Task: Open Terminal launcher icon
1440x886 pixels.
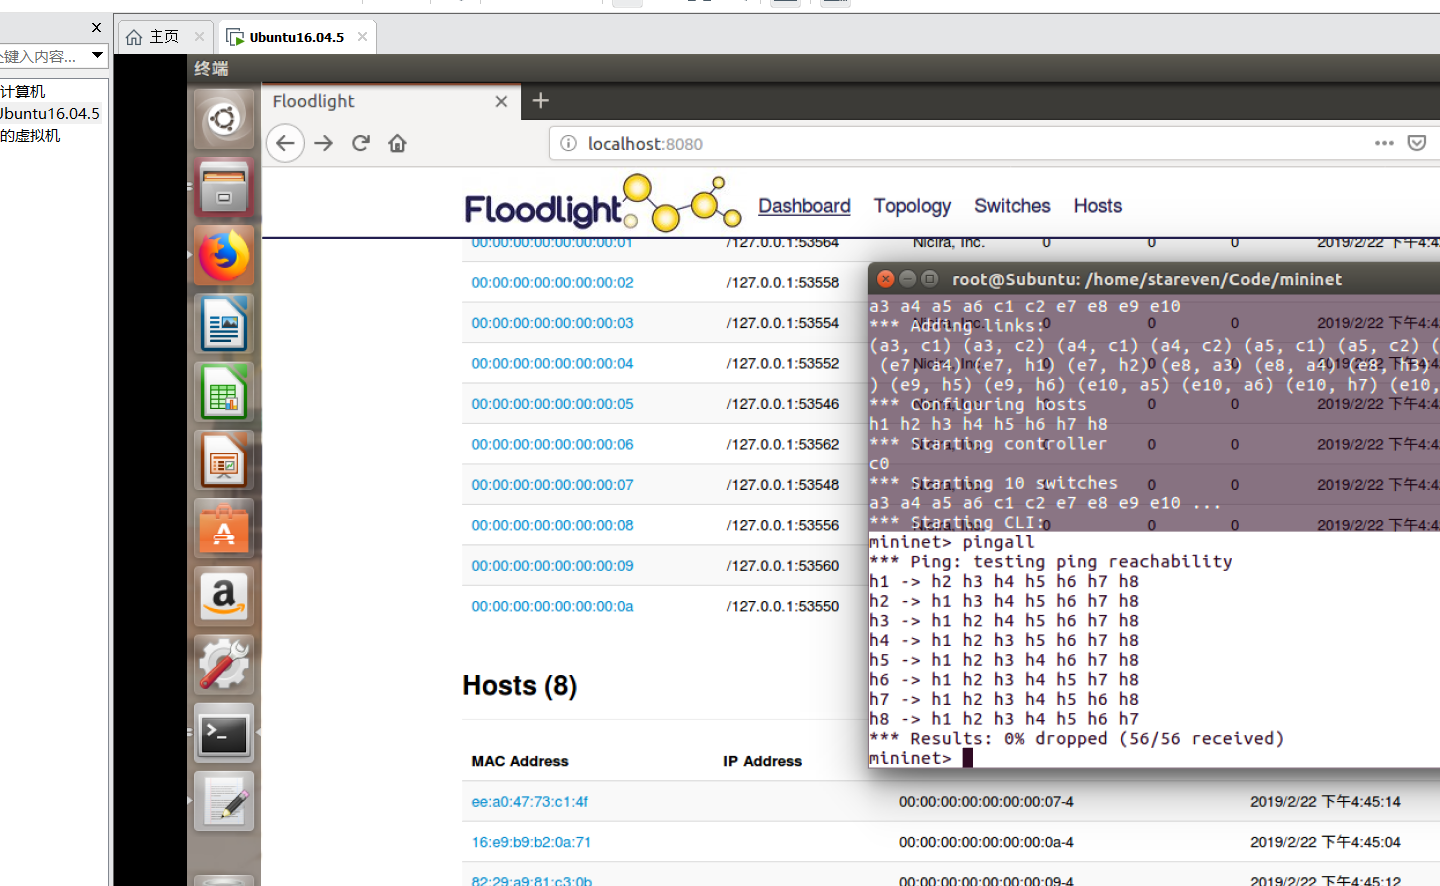Action: pyautogui.click(x=224, y=733)
